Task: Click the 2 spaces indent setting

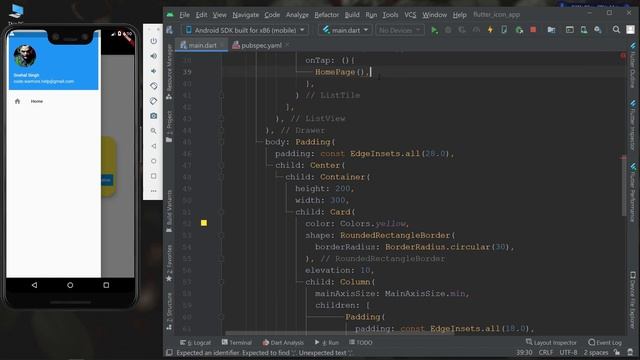Action: pyautogui.click(x=596, y=352)
